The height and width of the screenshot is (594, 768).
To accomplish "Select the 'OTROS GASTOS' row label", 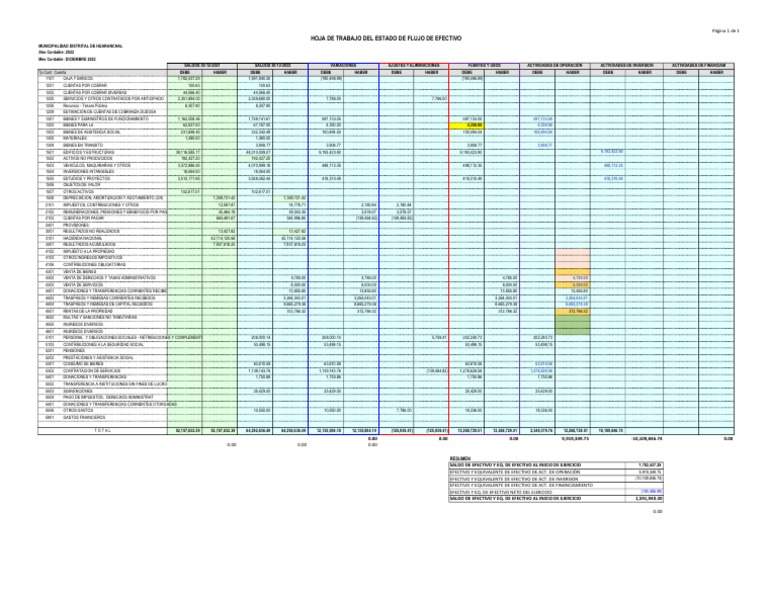I will coord(77,410).
